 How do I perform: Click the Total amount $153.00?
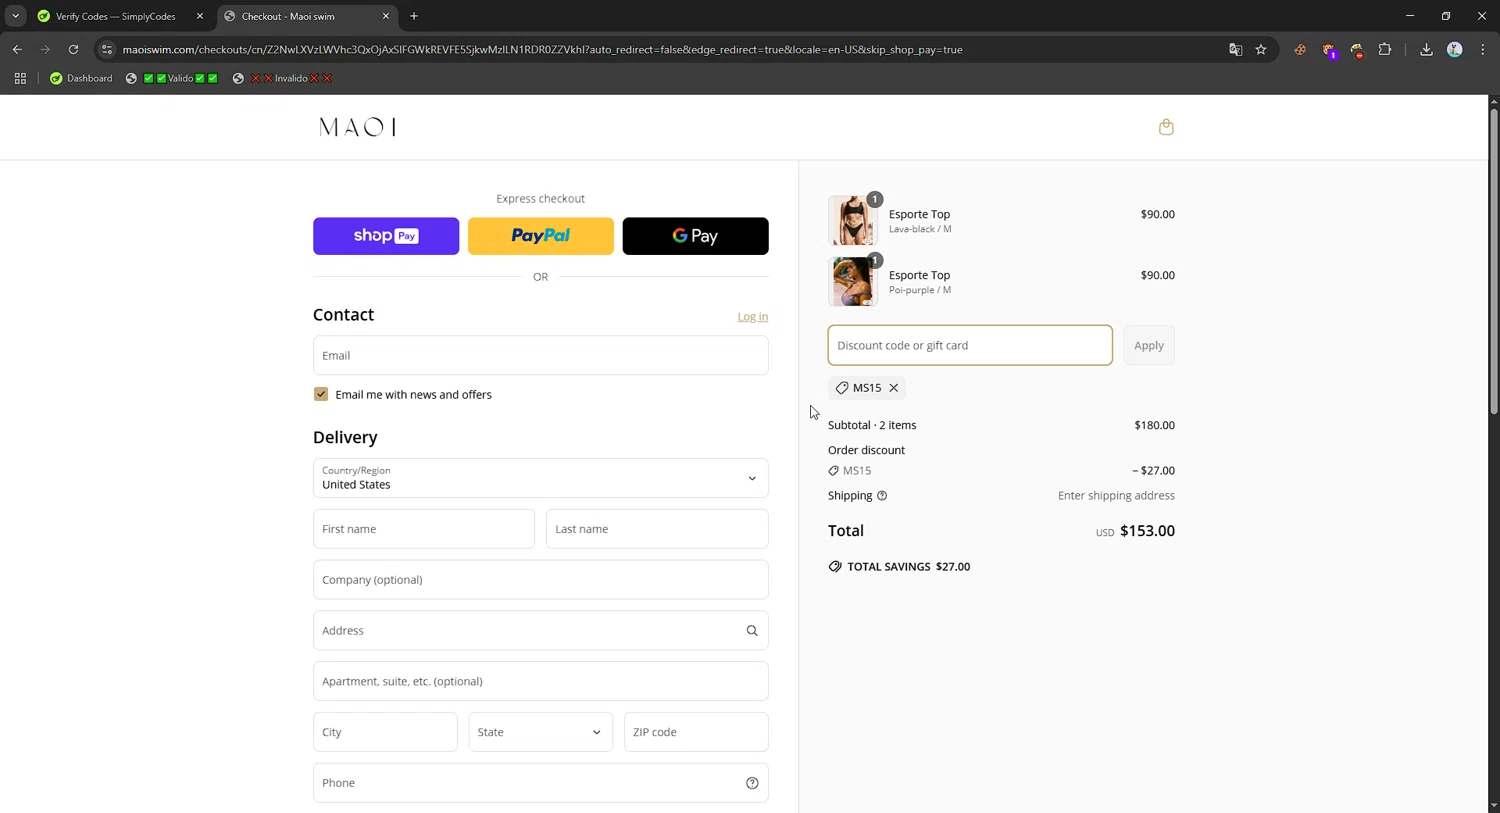[x=1147, y=531]
